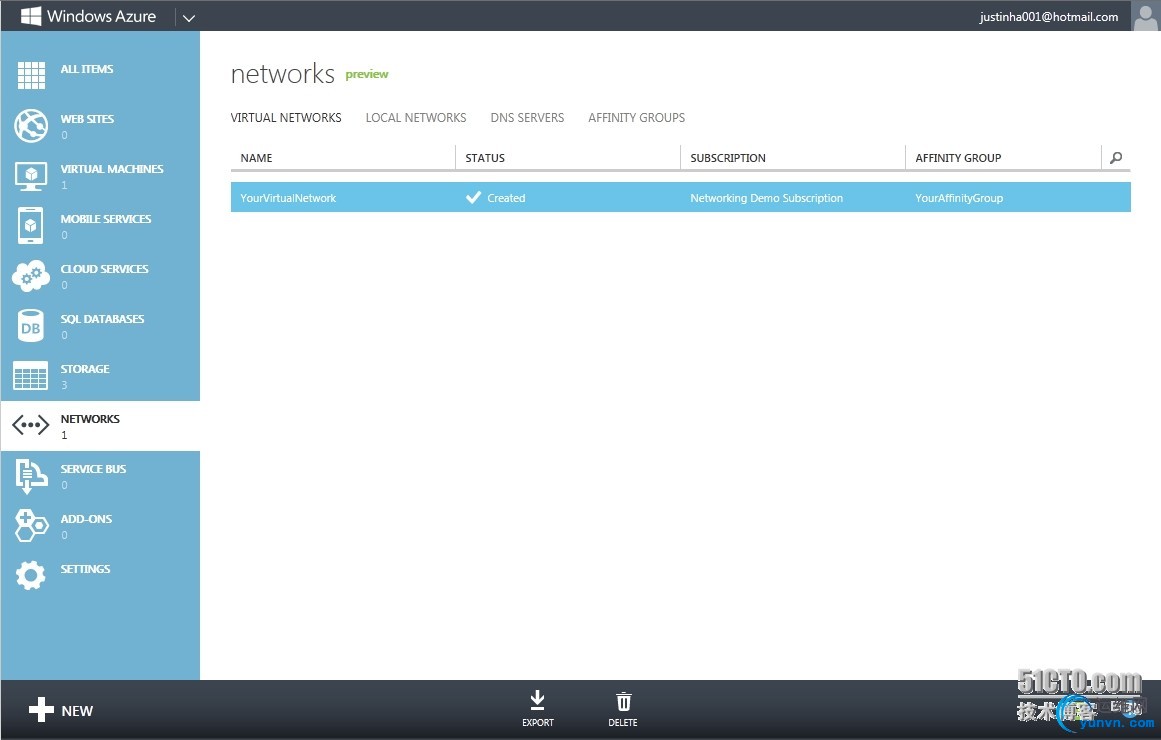Click the Windows Azure logo icon

[30, 16]
